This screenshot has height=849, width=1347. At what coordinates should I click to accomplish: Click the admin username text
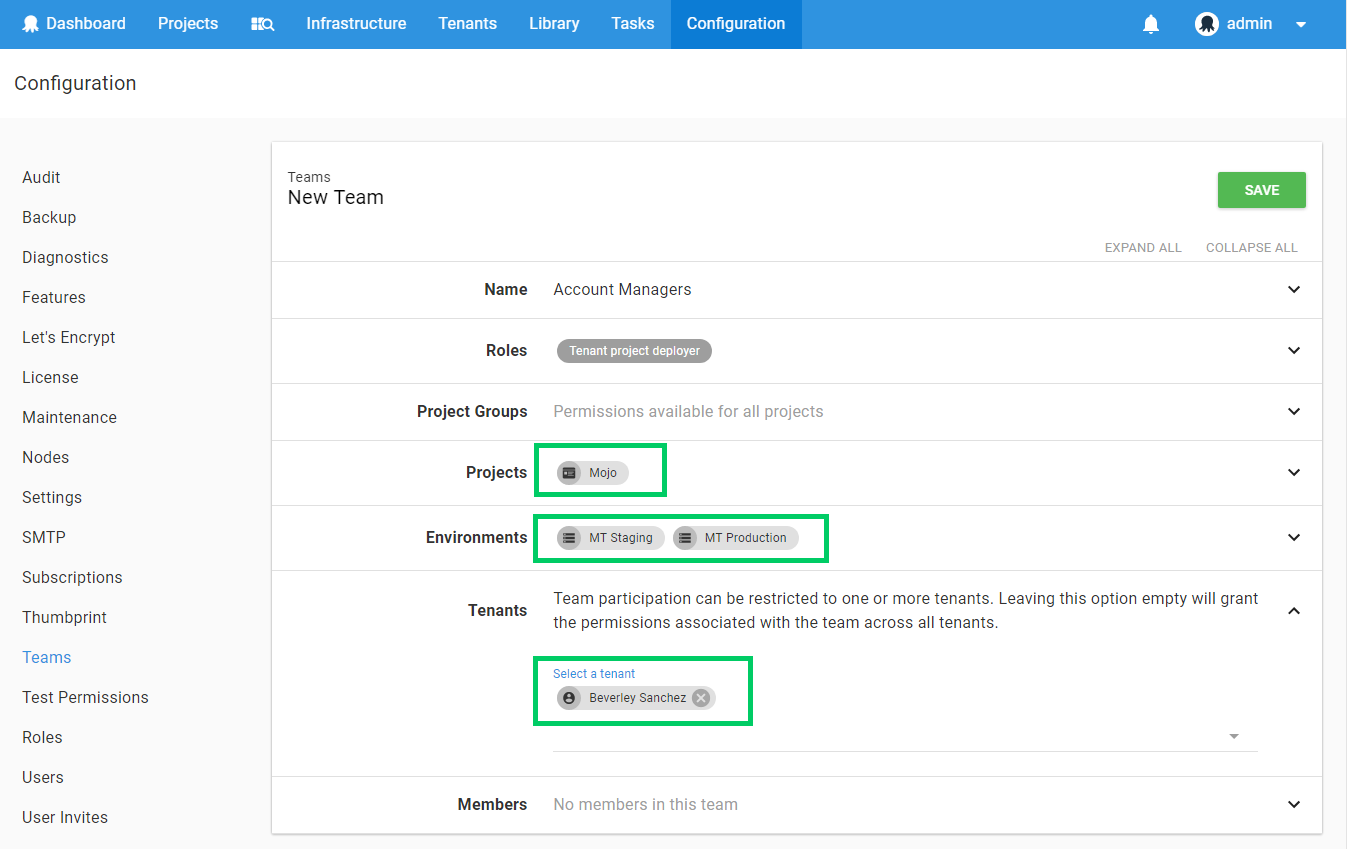(1249, 24)
